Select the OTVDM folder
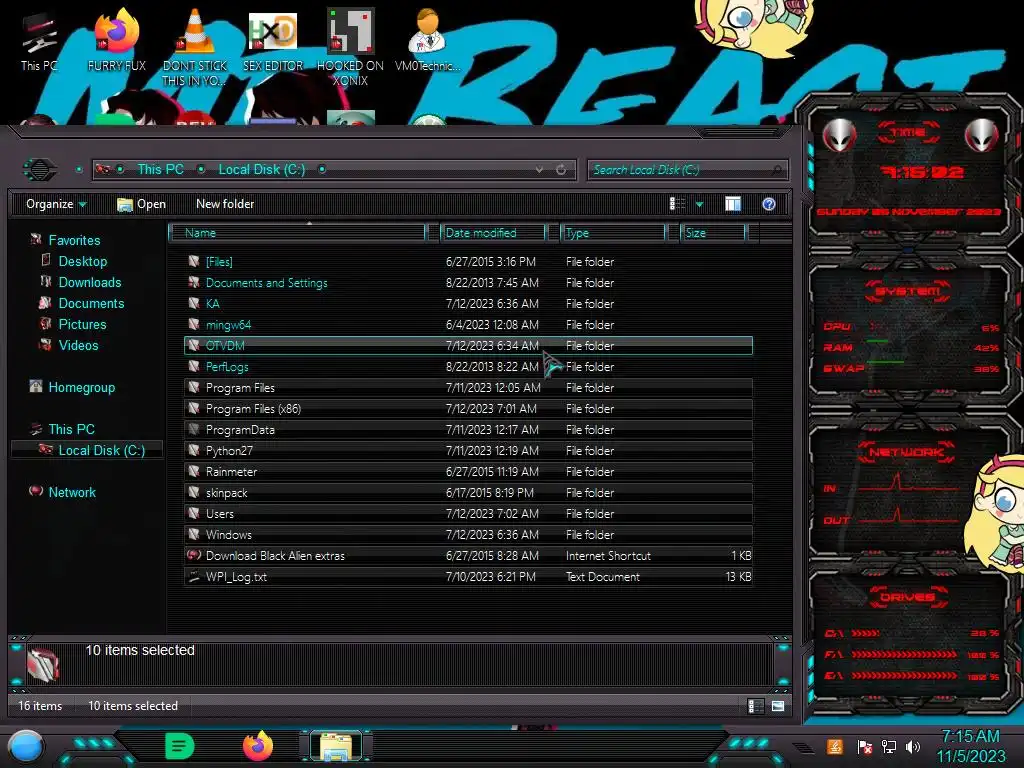 468,345
